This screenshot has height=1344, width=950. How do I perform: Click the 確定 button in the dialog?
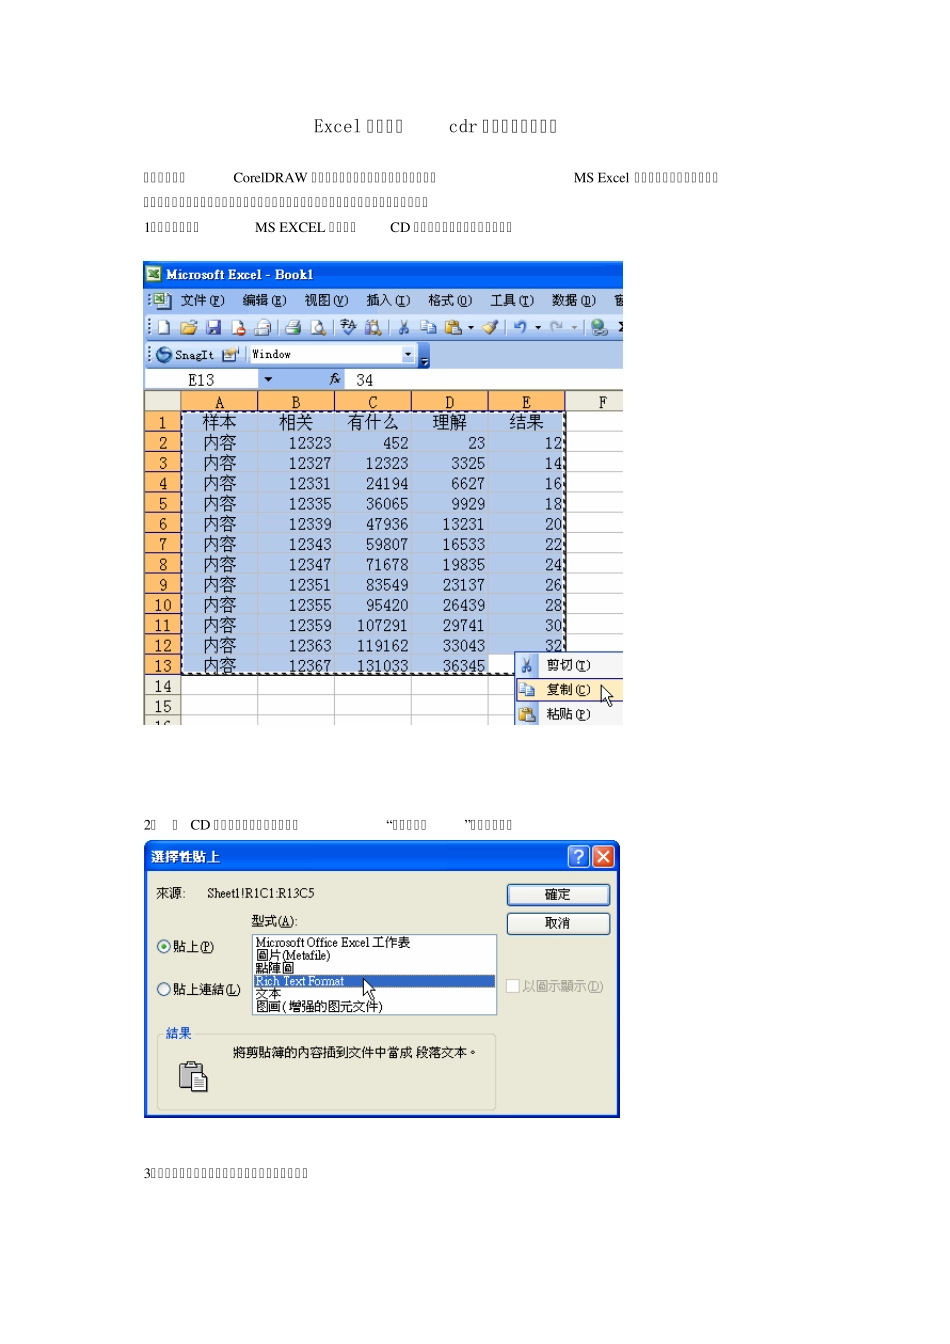click(x=557, y=894)
